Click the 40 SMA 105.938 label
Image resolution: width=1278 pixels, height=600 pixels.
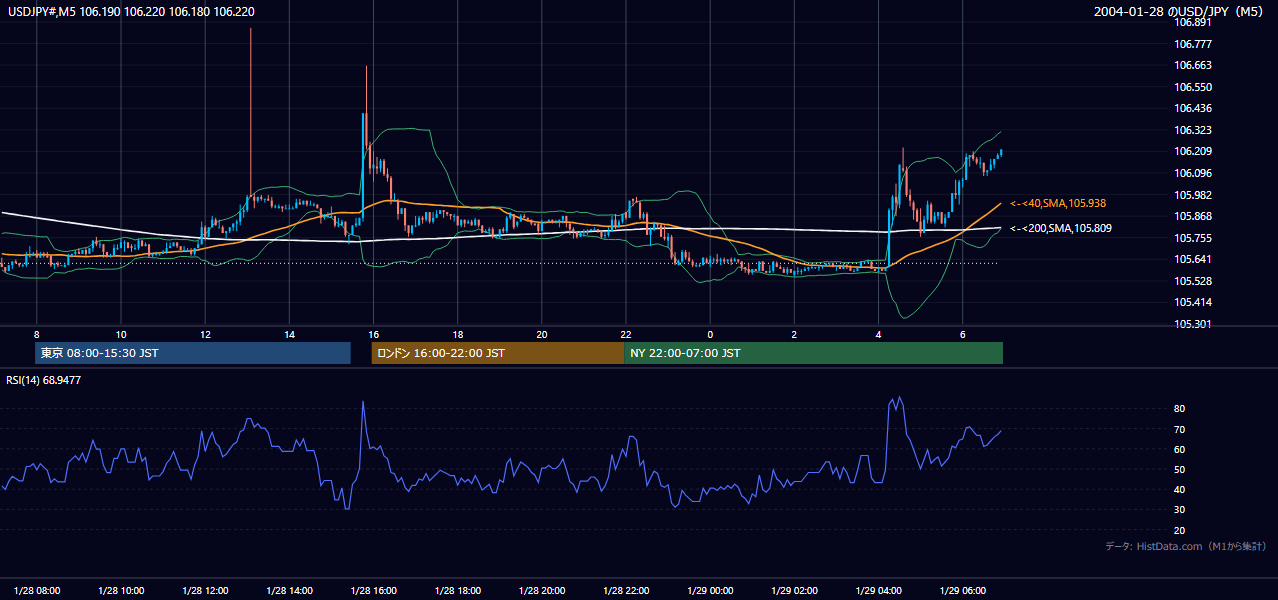pyautogui.click(x=1058, y=203)
